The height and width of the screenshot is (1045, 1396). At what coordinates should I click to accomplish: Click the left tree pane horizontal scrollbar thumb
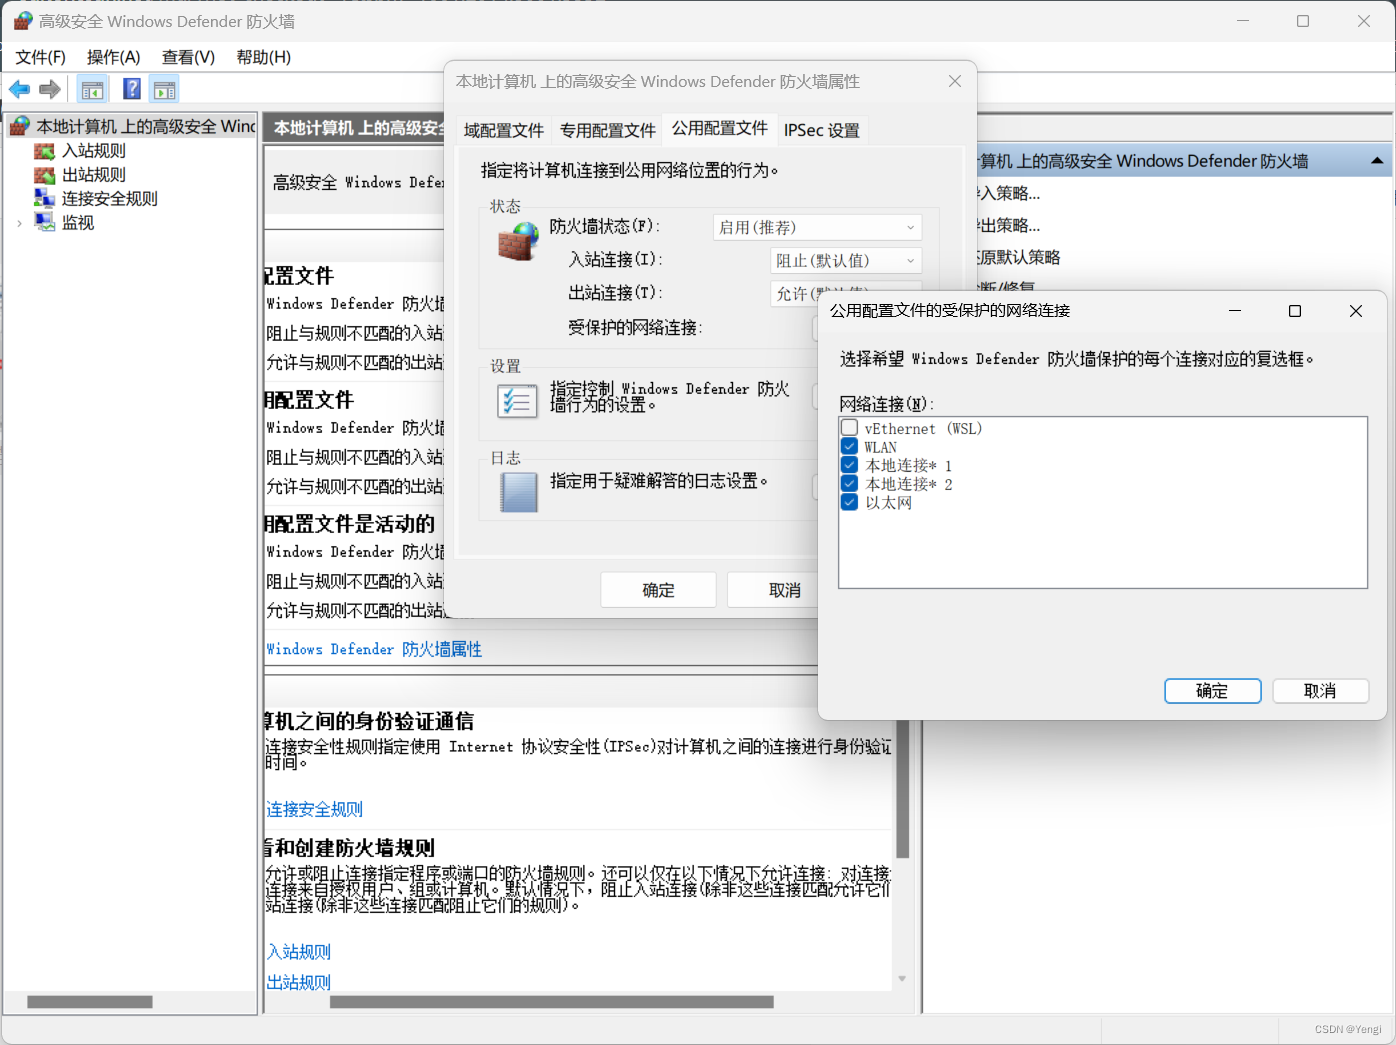[90, 1002]
